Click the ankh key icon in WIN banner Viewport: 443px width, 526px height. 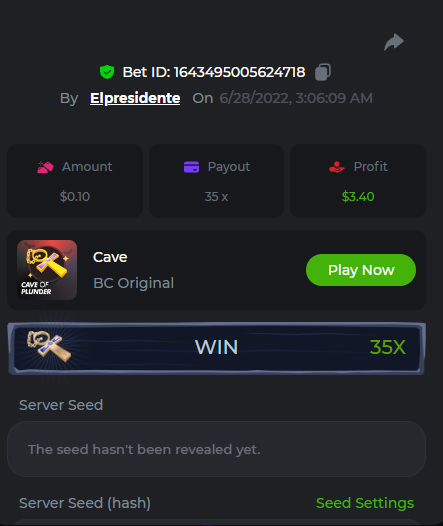click(x=49, y=347)
